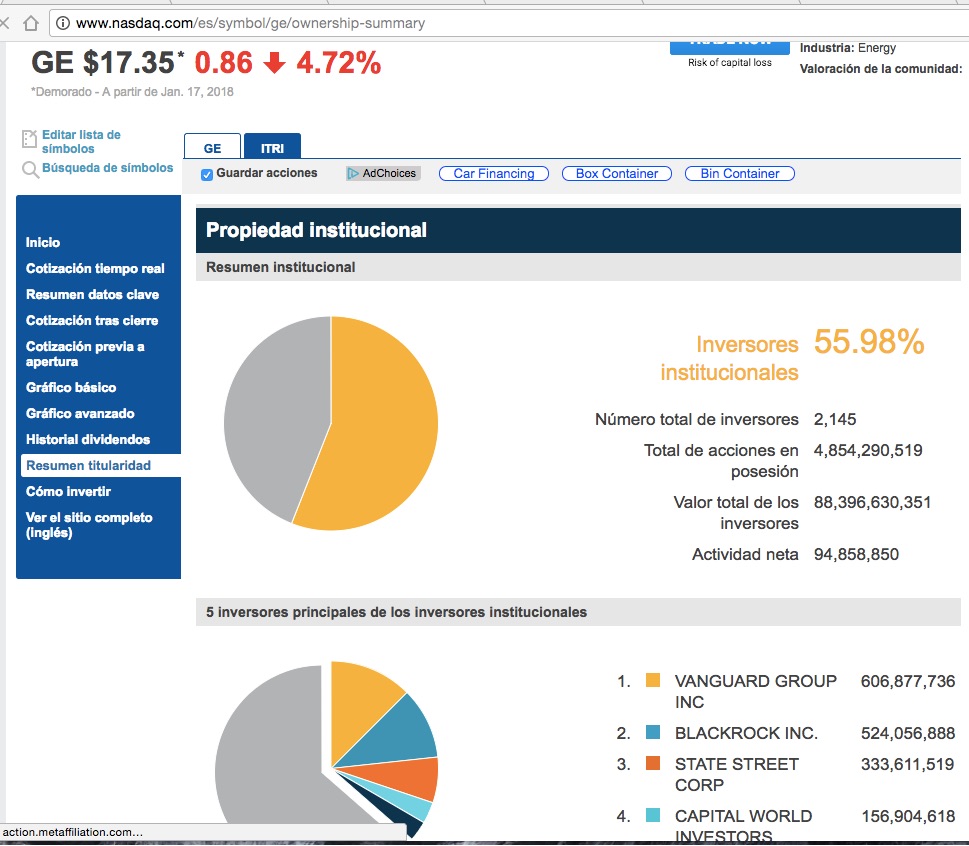Select the GE symbol tab
Screen dimensions: 969x846
[x=212, y=147]
